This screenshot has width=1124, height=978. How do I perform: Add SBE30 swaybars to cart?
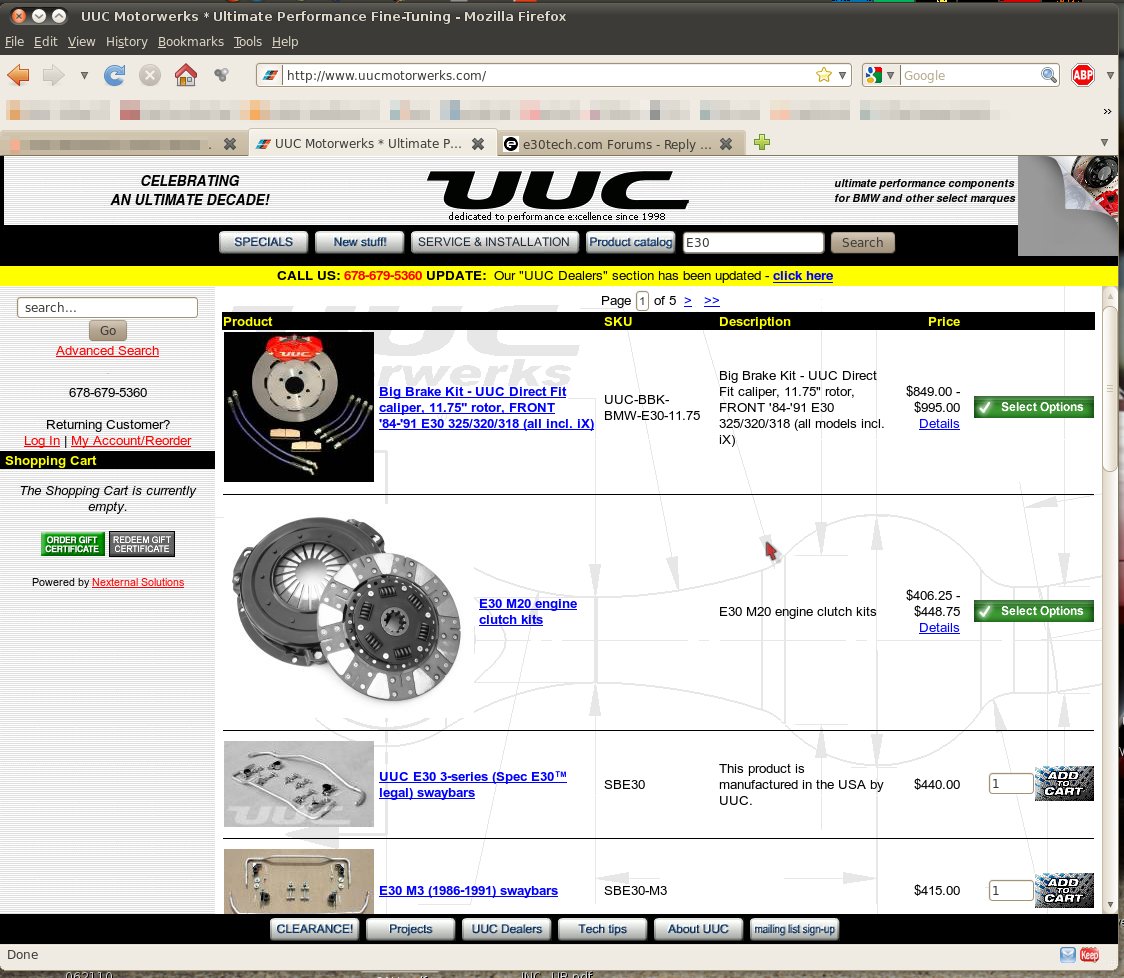1065,784
